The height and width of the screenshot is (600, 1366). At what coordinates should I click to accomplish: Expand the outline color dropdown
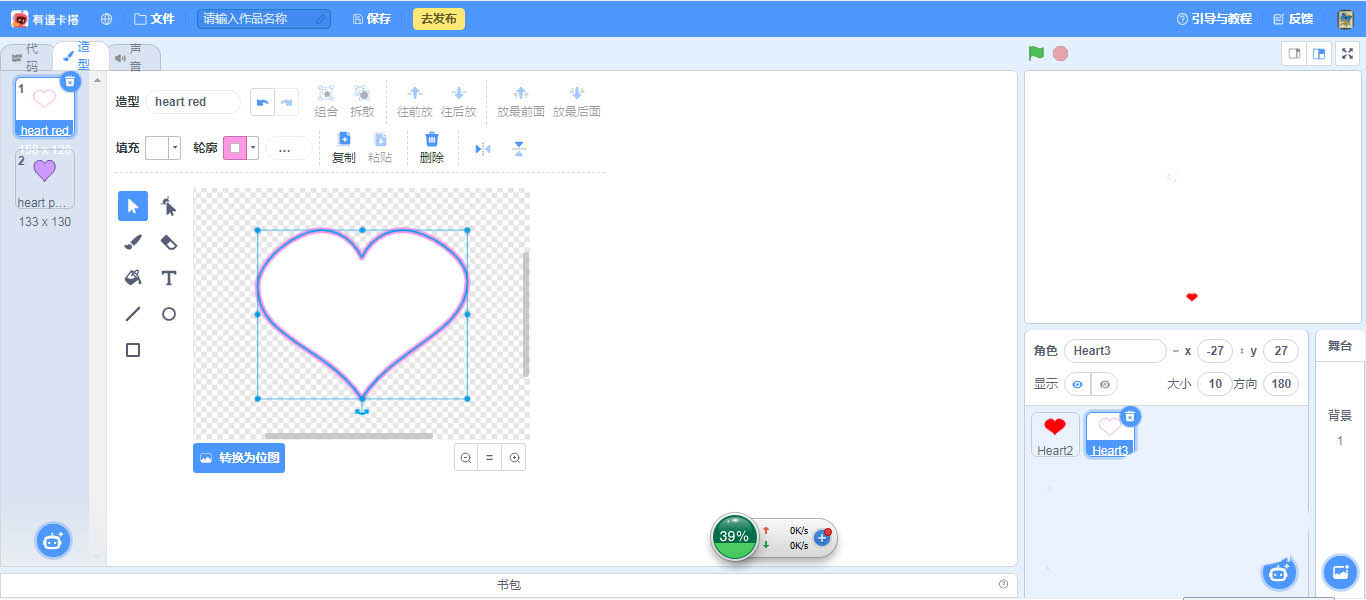[253, 148]
